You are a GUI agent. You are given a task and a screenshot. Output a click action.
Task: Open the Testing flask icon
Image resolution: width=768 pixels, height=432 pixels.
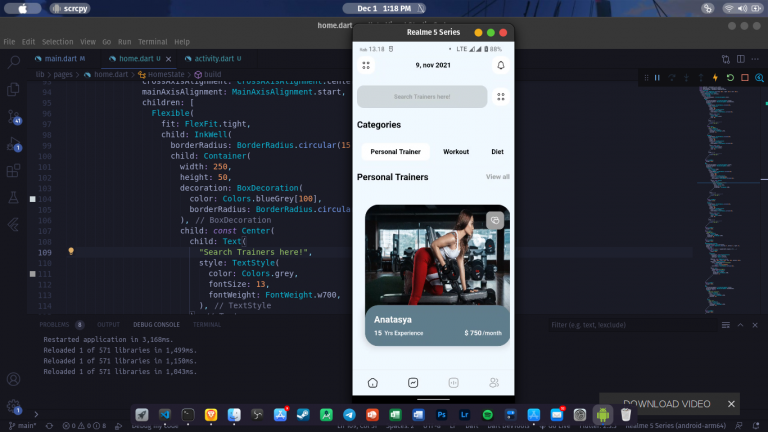point(14,197)
